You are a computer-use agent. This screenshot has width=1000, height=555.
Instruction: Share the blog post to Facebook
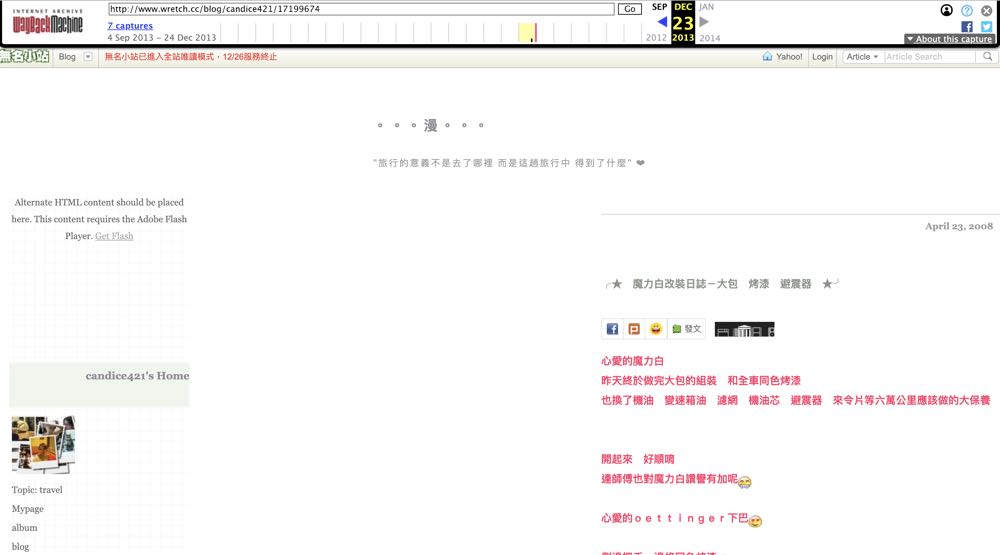[x=613, y=329]
